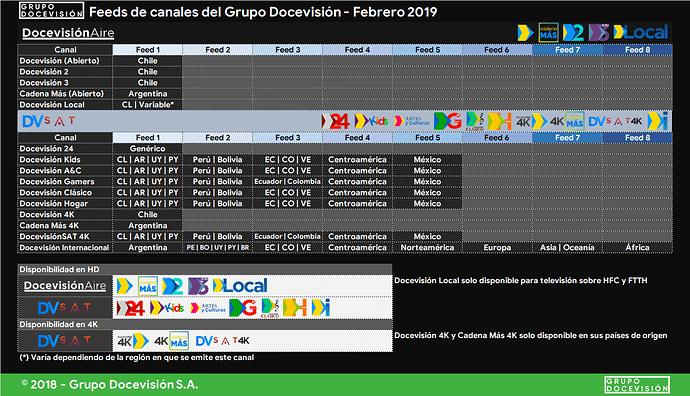Click the CL | Variable* cell for Docevisión Local
This screenshot has height=396, width=690.
pos(147,105)
